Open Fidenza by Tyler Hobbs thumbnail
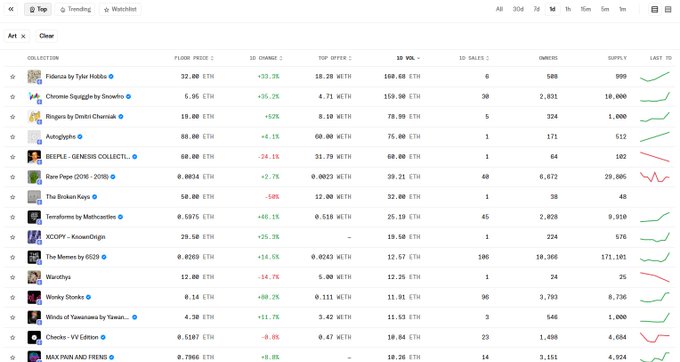 click(x=34, y=77)
